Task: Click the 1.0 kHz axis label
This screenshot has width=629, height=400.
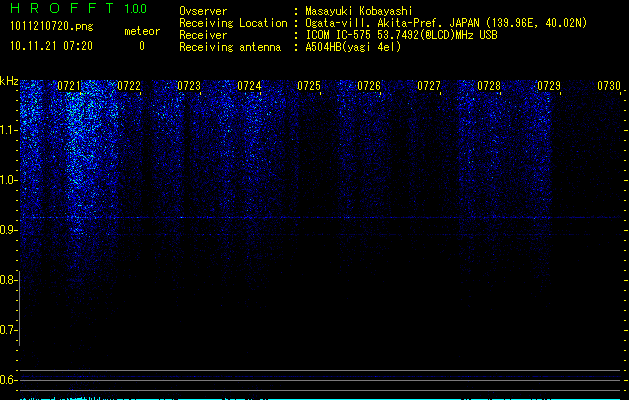Action: 8,180
